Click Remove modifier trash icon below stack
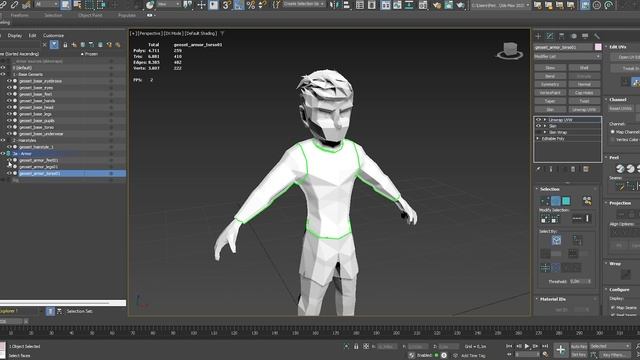 point(573,169)
